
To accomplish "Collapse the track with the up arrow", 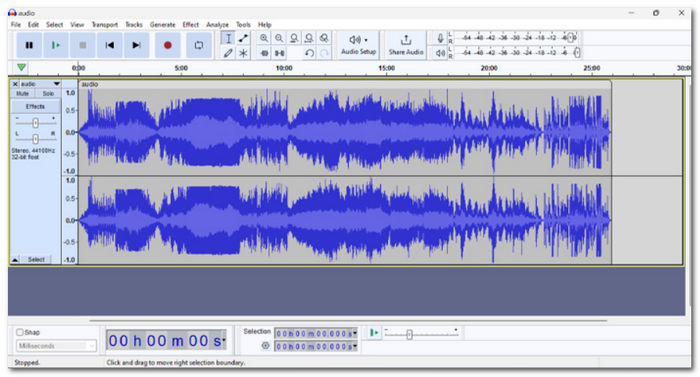I will [x=15, y=260].
